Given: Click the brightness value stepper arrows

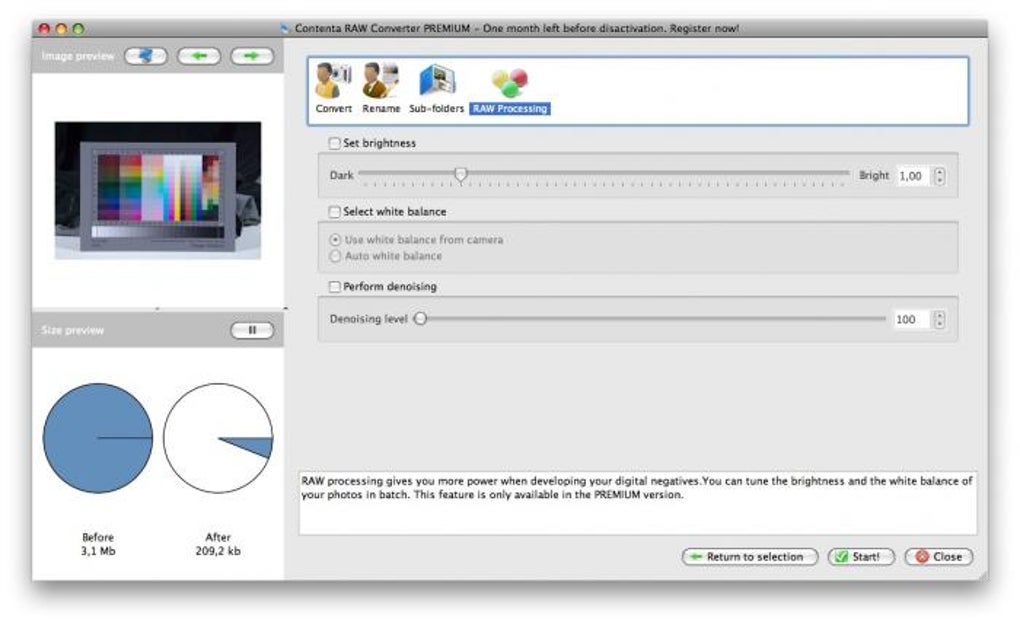Looking at the screenshot, I should (939, 176).
